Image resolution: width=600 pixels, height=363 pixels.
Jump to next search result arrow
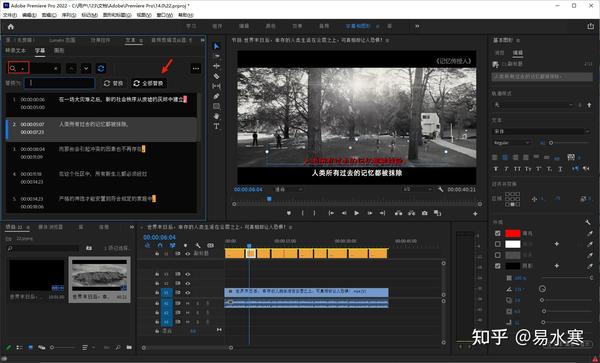point(86,69)
